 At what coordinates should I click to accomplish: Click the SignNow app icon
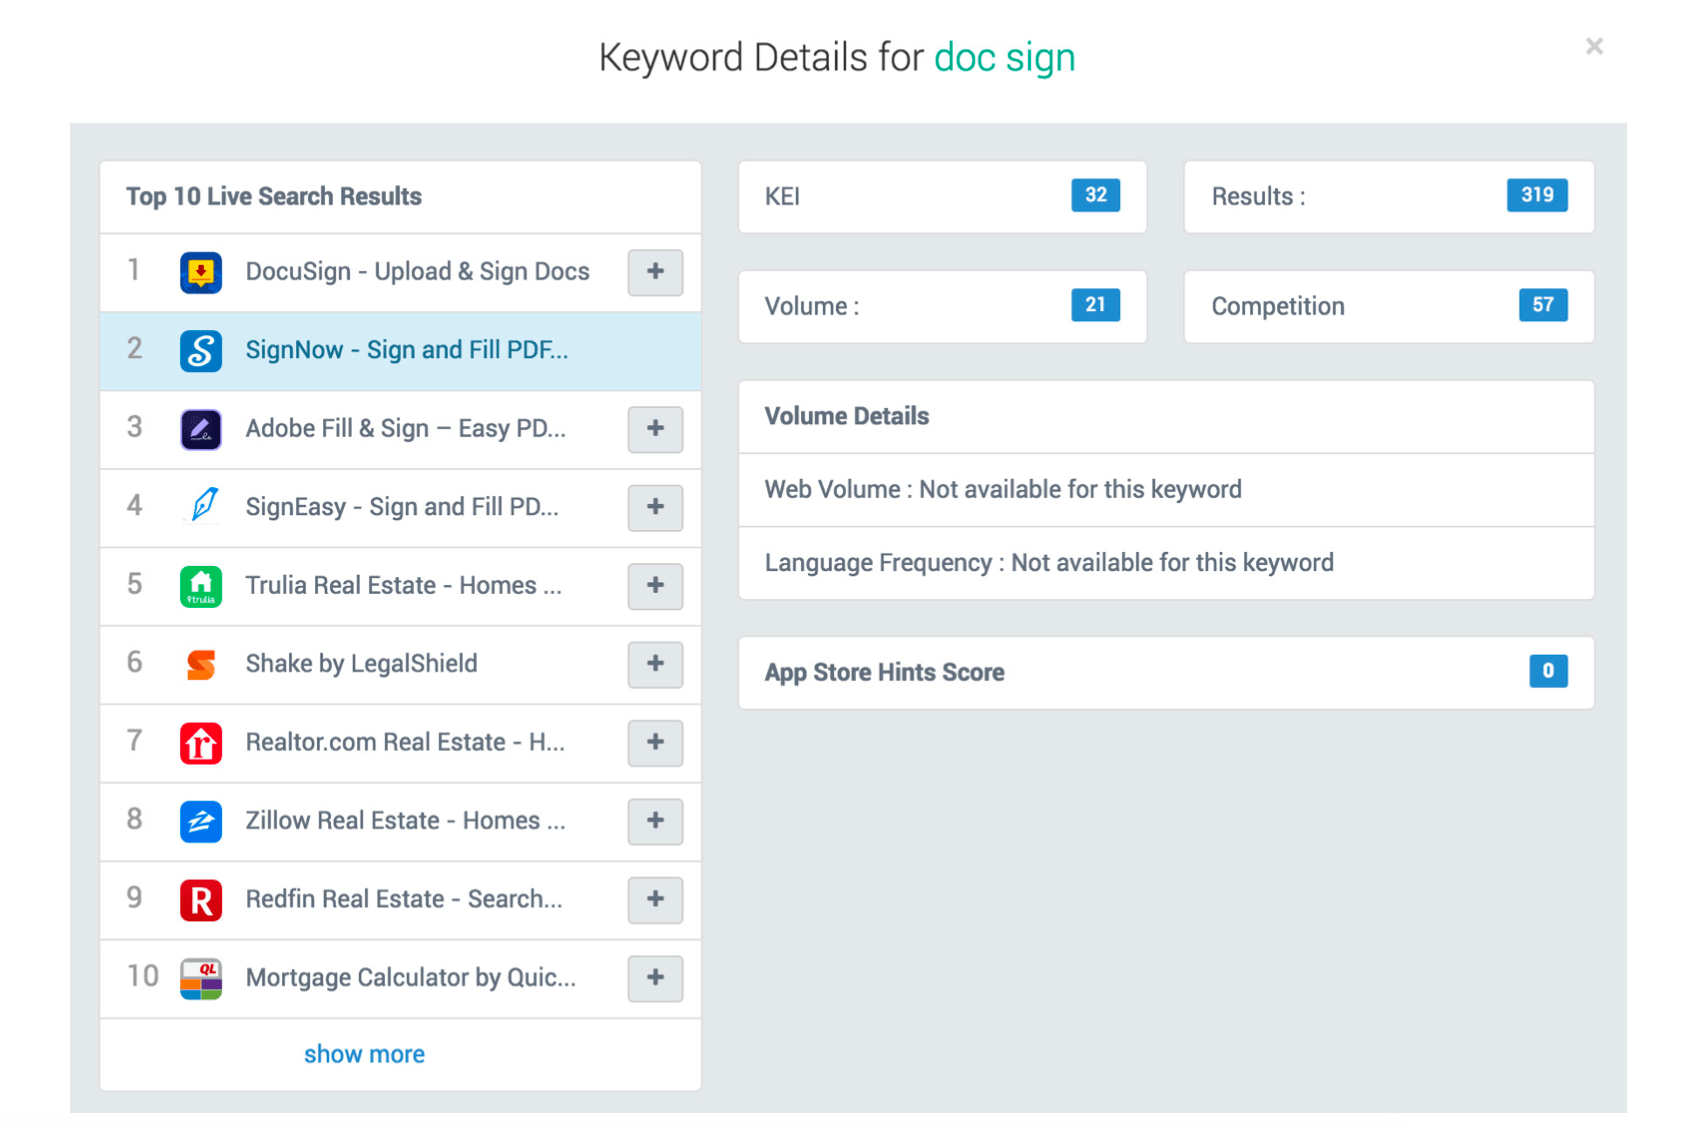(x=201, y=351)
